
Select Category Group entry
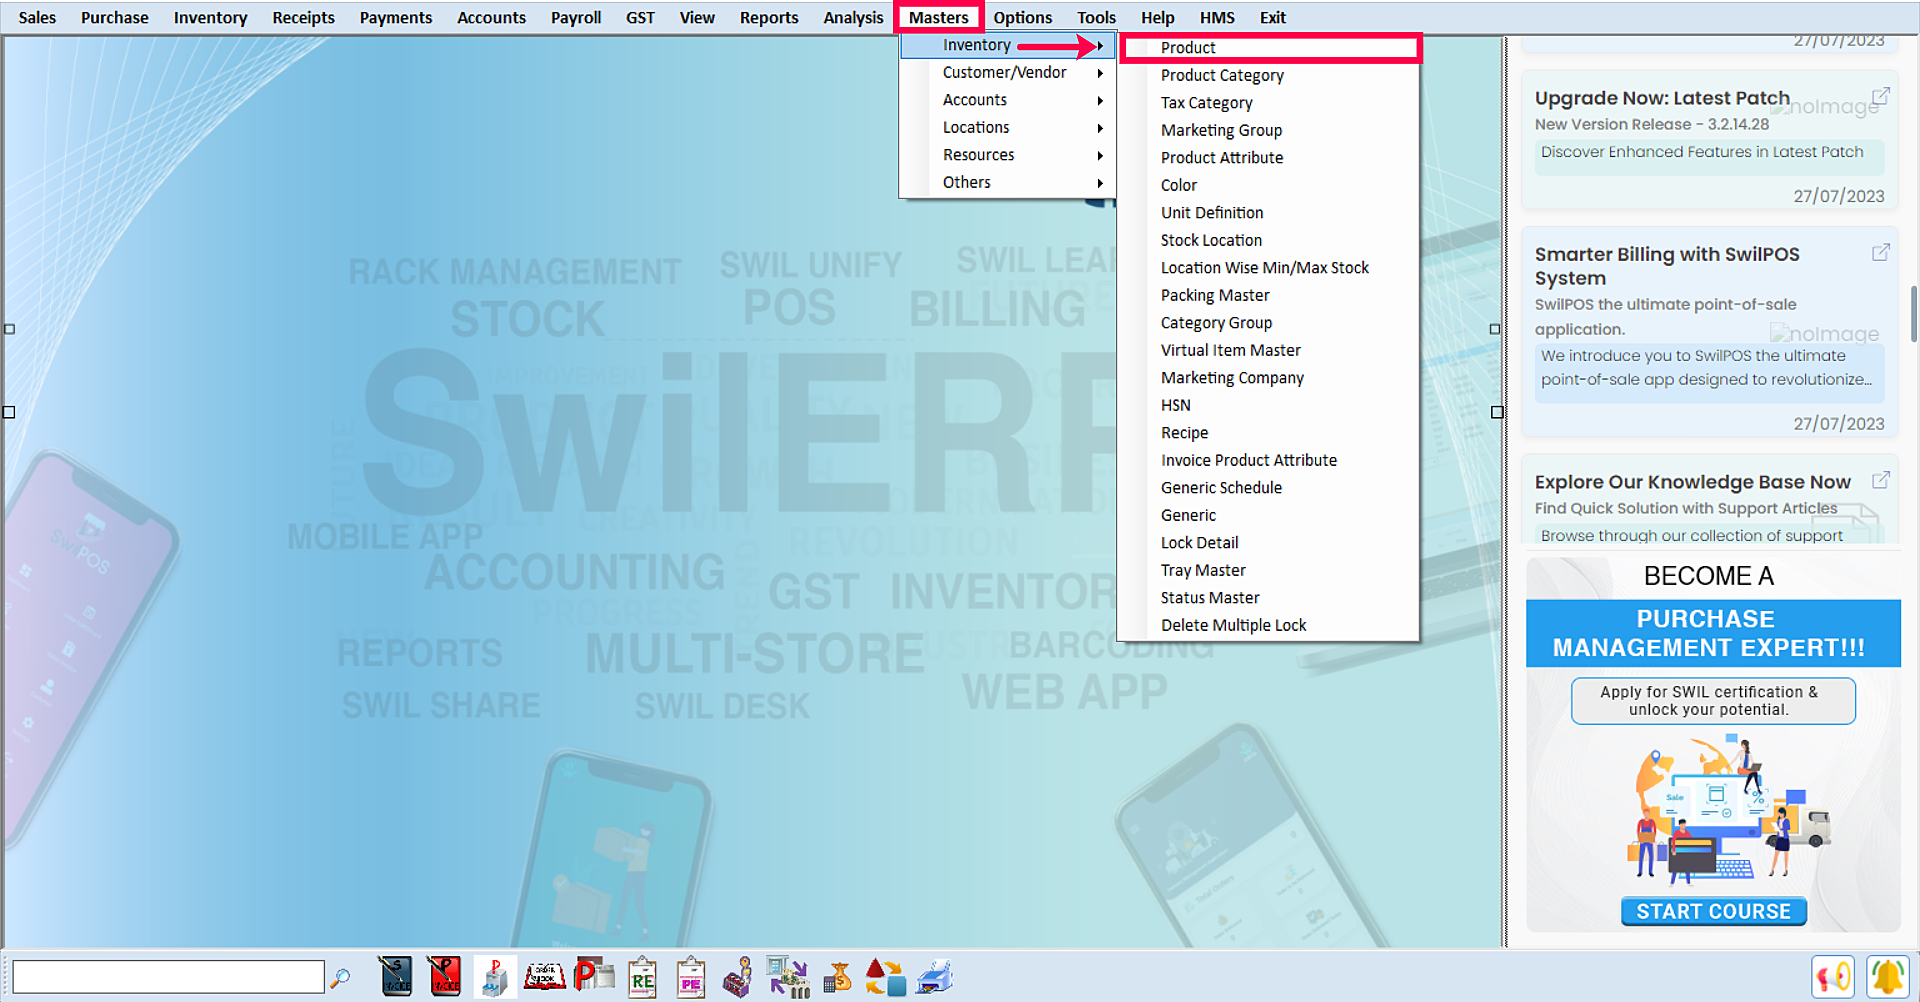pos(1268,322)
